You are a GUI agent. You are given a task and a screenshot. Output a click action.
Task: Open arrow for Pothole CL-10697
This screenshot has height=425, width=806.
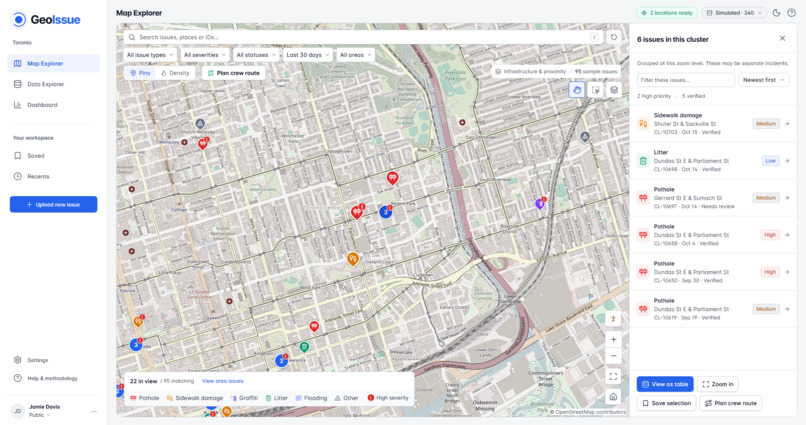tap(787, 198)
